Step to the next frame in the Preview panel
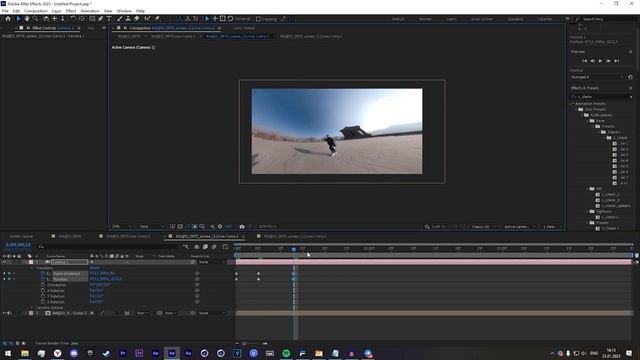The height and width of the screenshot is (360, 640). [x=608, y=61]
